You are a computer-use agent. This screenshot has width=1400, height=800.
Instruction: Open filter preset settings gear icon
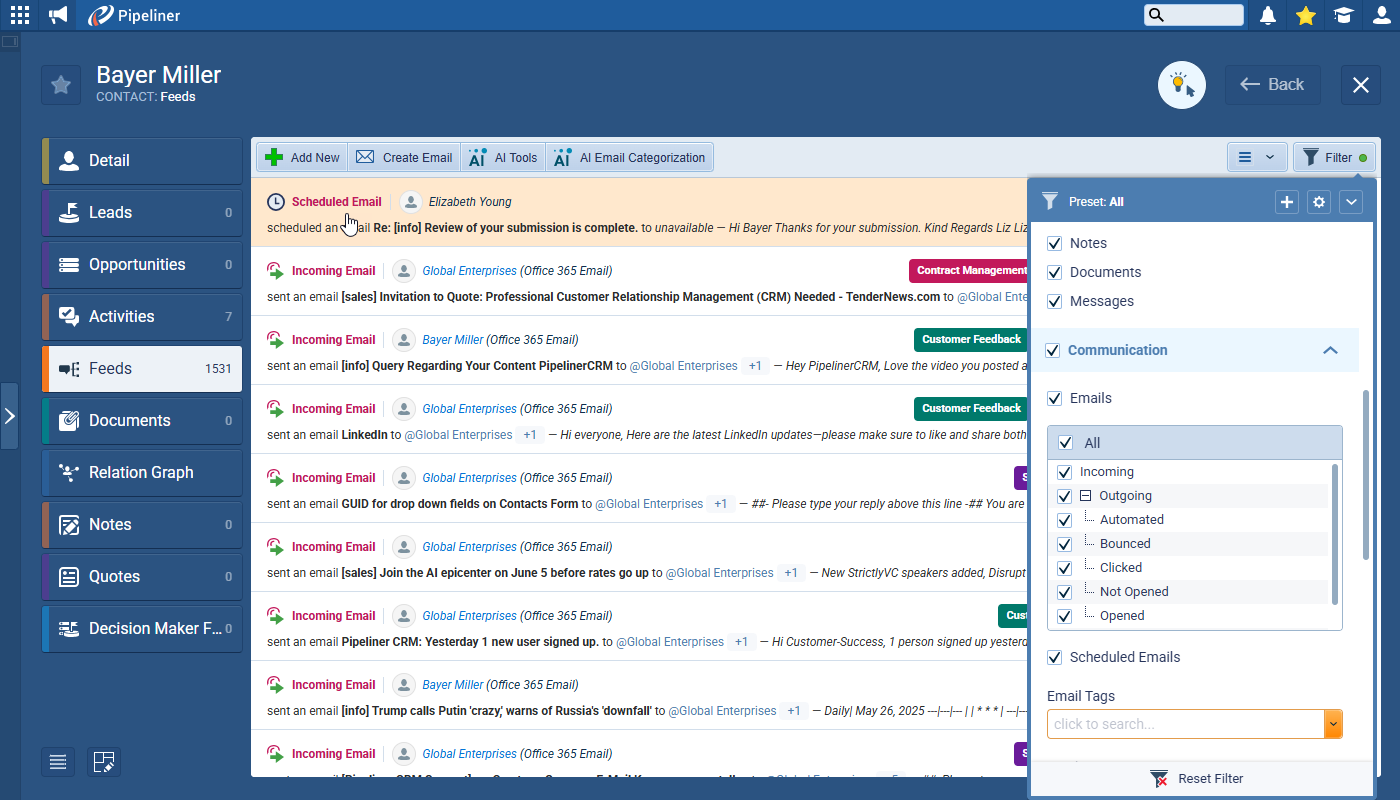click(x=1319, y=202)
